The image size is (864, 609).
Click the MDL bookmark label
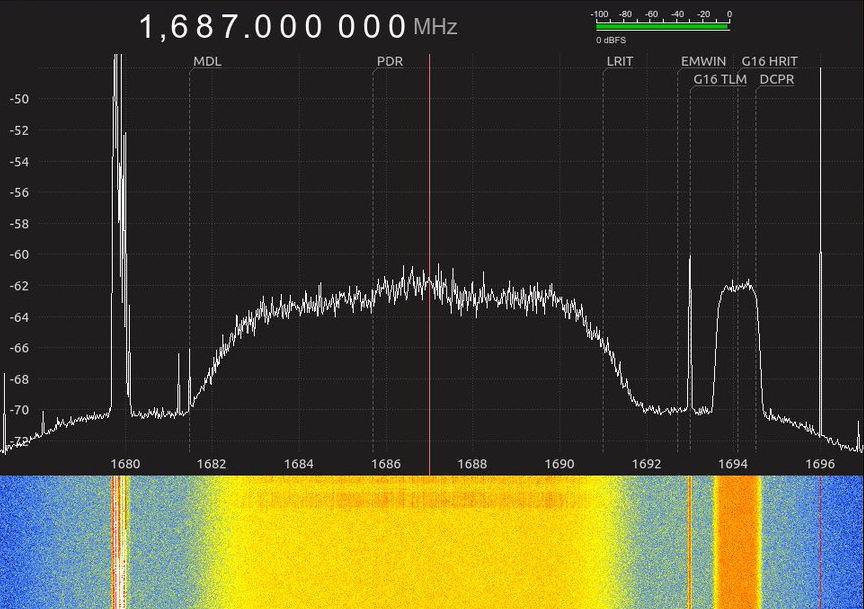(x=207, y=61)
